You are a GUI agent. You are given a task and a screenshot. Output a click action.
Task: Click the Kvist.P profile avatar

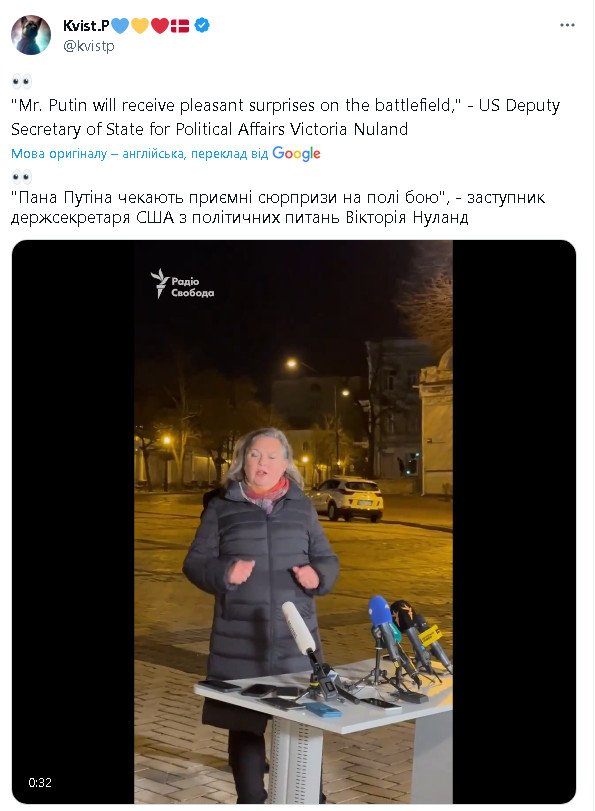(31, 35)
